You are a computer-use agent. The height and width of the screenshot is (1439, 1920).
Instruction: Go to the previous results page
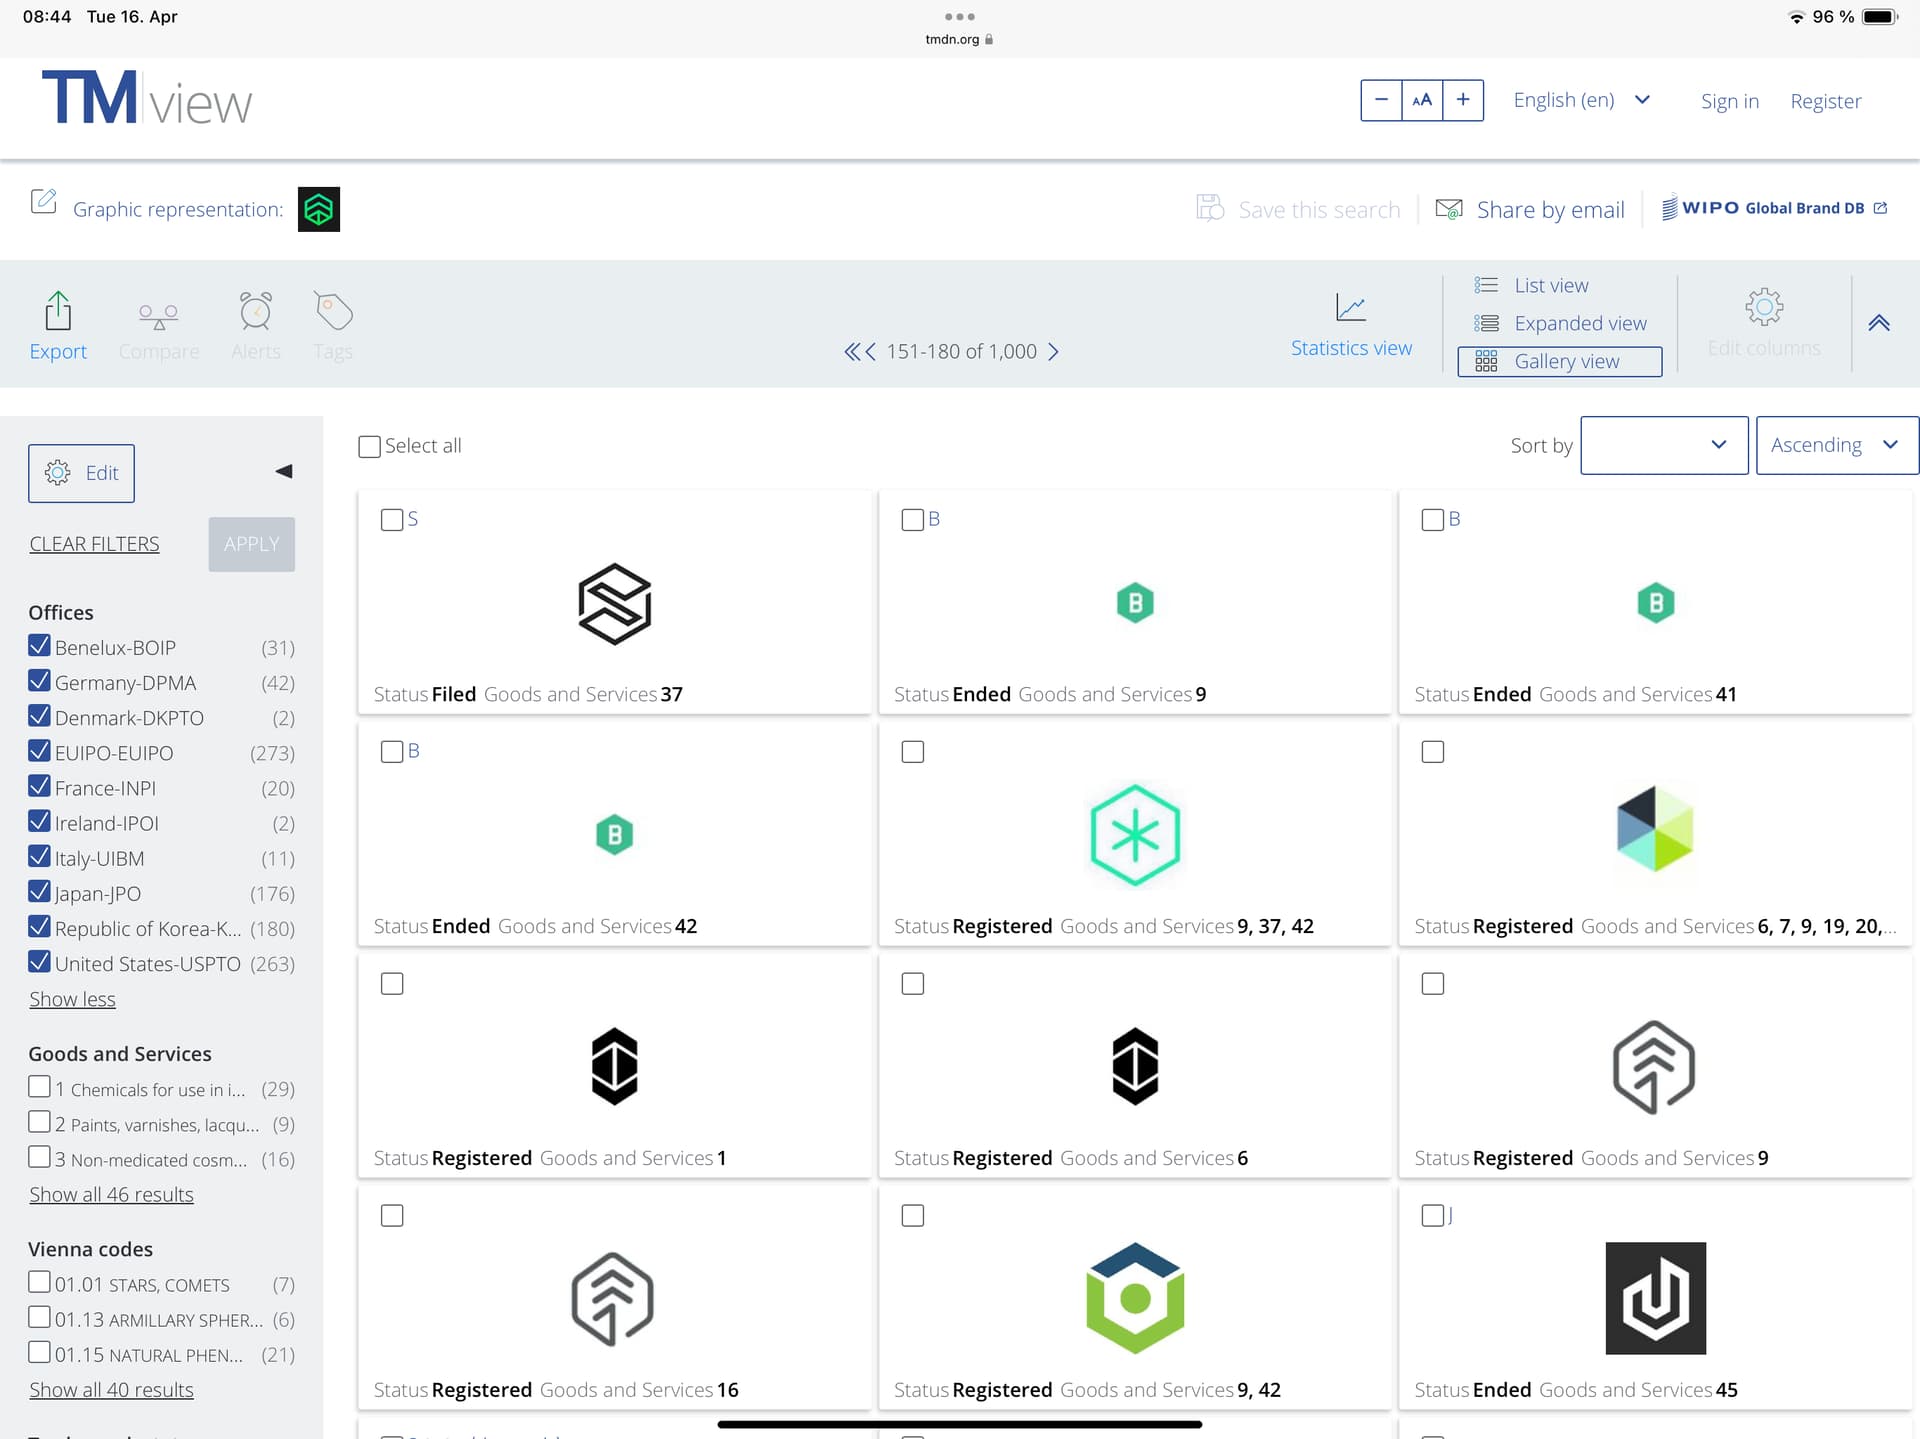click(x=871, y=351)
